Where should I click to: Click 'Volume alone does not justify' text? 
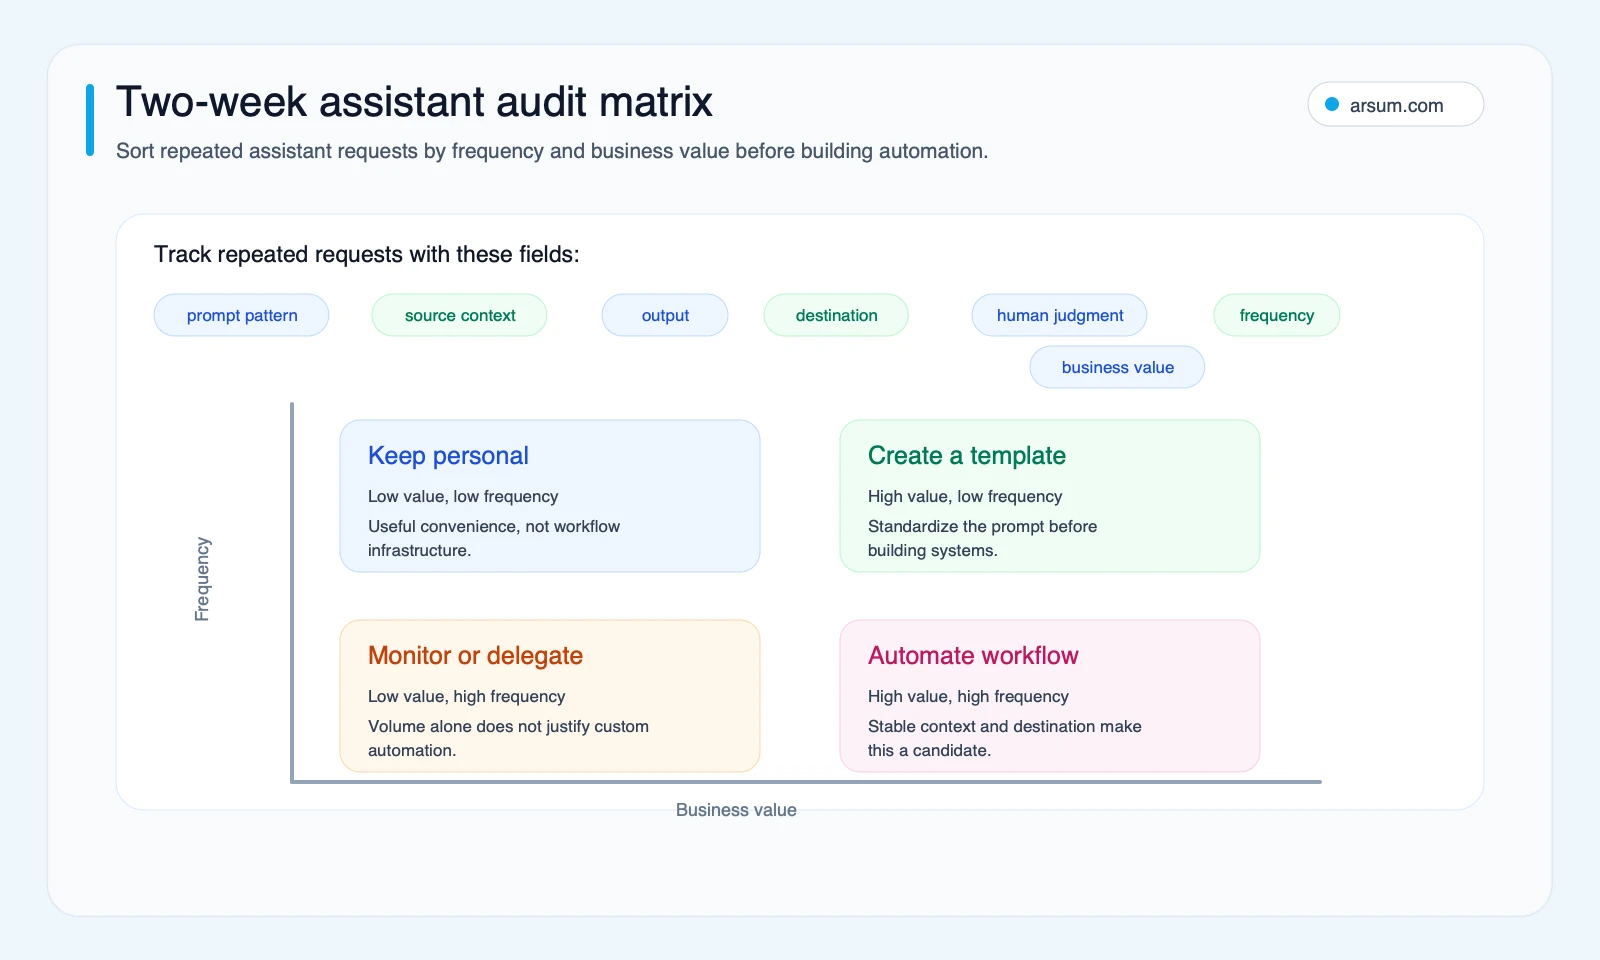[479, 726]
